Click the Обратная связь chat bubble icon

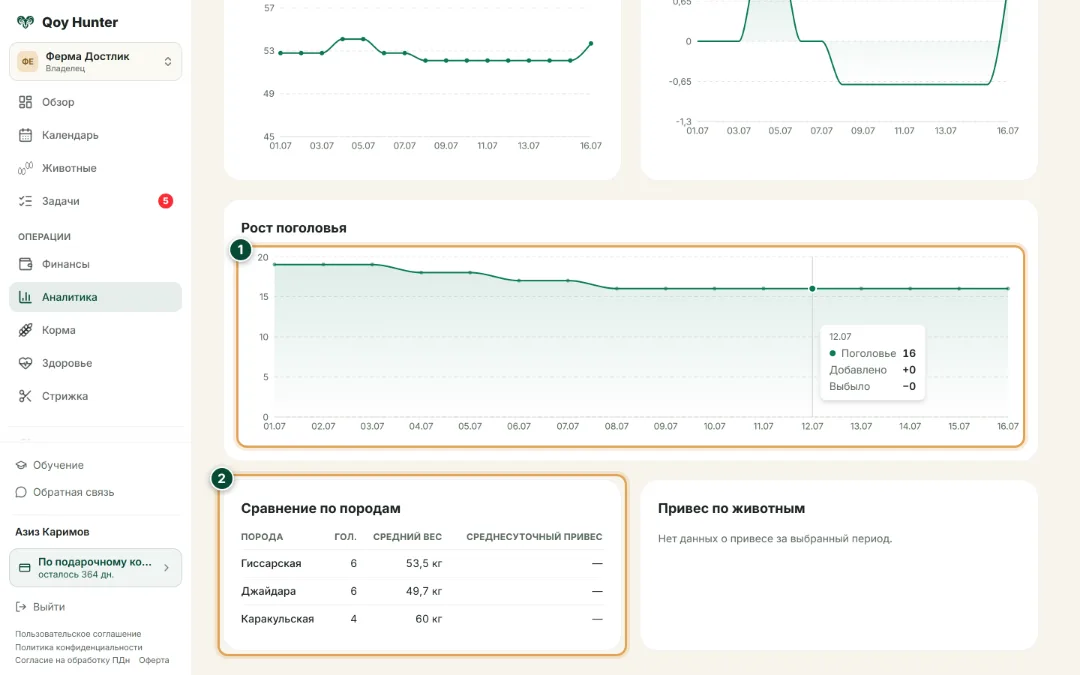tap(21, 492)
